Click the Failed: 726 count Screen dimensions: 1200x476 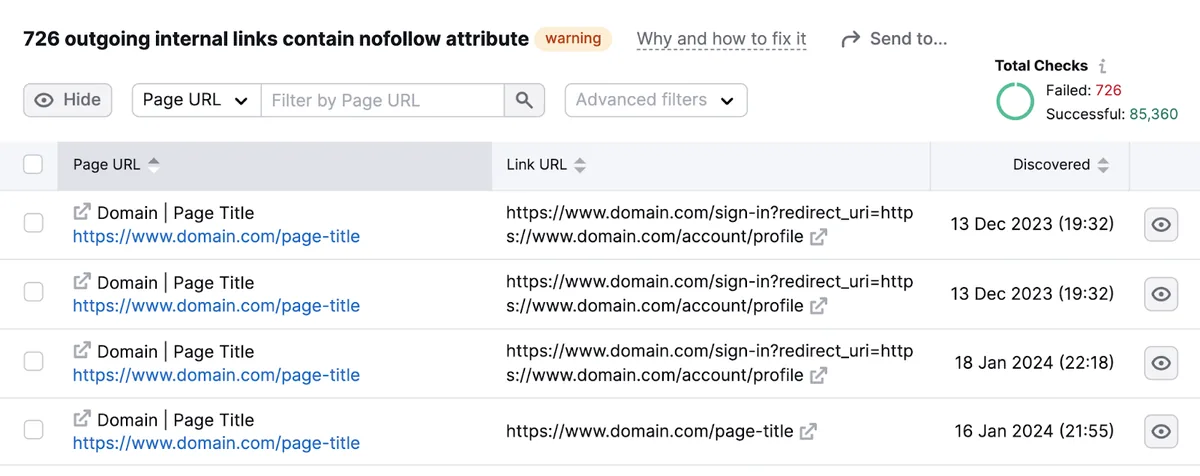pos(1085,90)
